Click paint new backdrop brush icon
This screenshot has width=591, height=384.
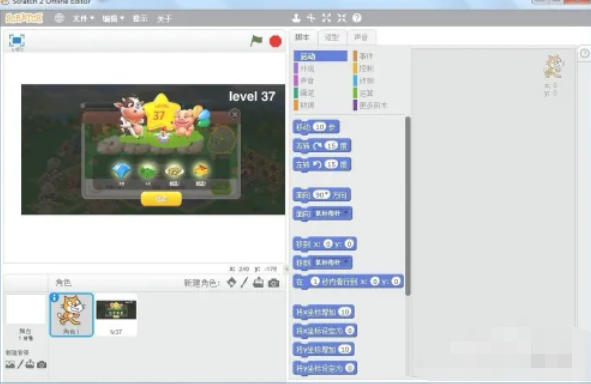point(20,364)
